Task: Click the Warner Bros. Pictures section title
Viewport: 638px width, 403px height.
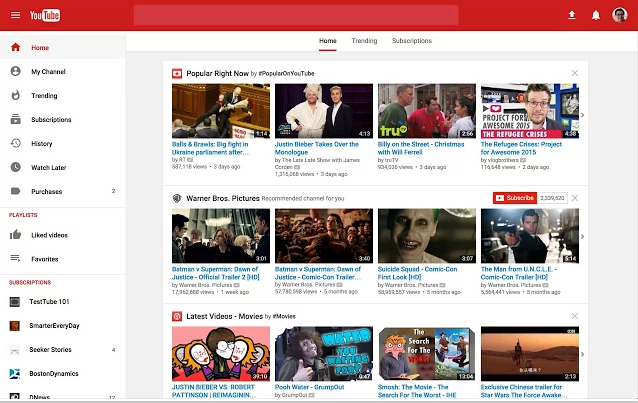Action: coord(223,198)
